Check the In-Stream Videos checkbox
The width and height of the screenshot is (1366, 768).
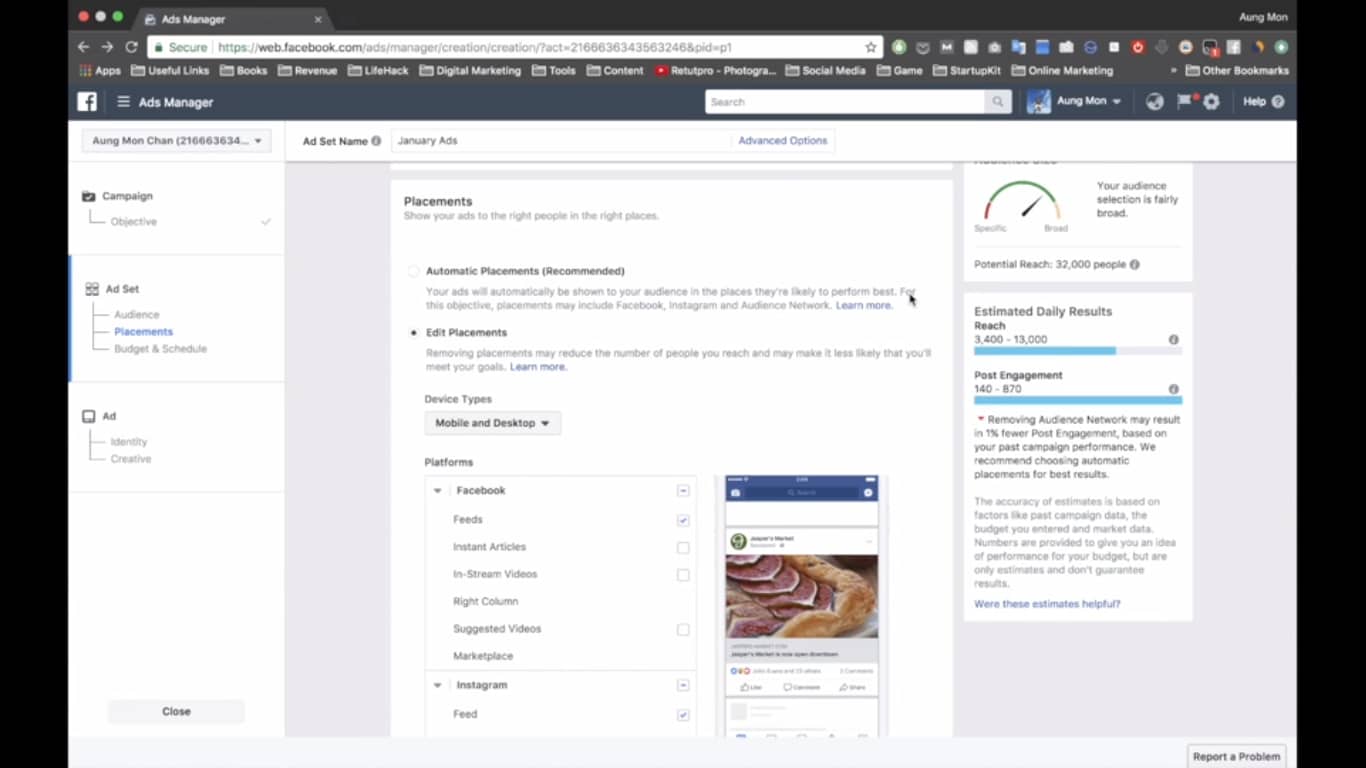683,575
